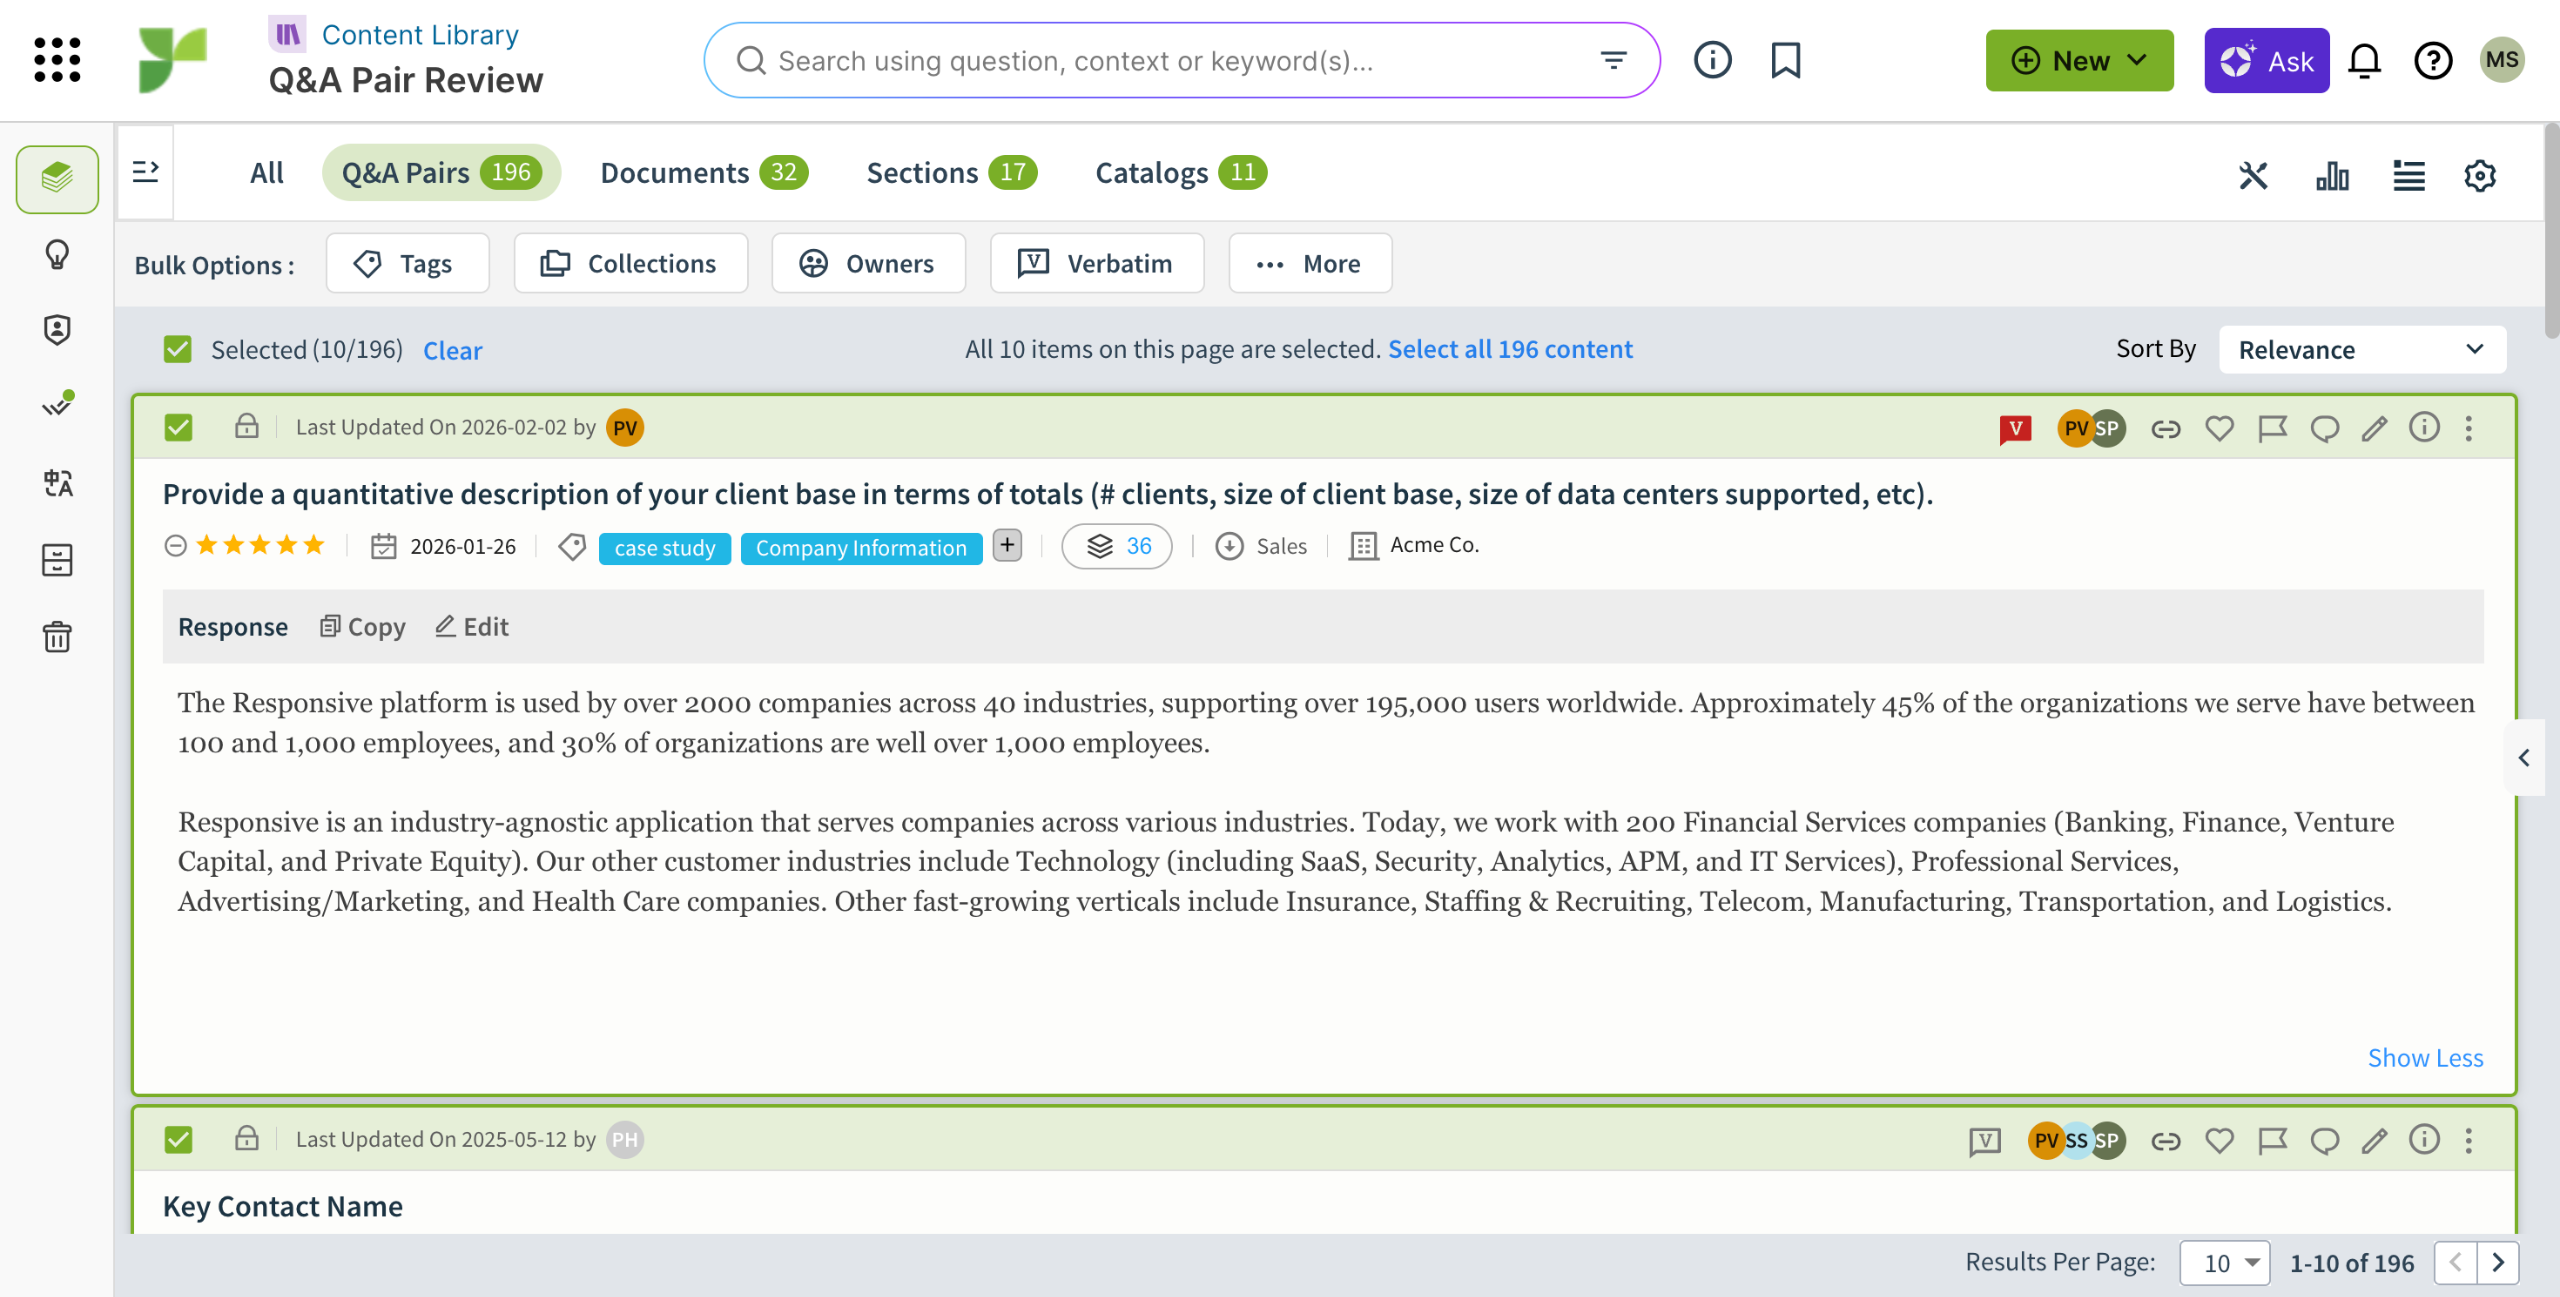This screenshot has height=1297, width=2560.
Task: Deselect the Key Contact Name checkbox
Action: (178, 1140)
